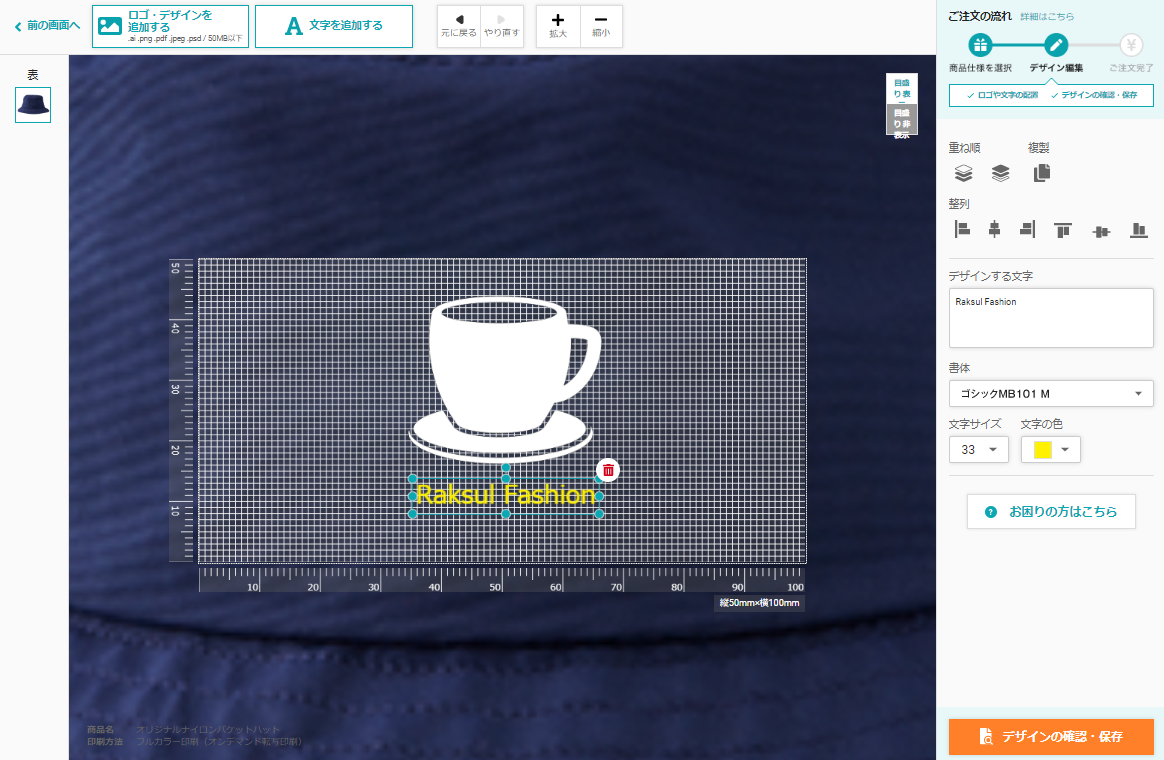Align selection to left edge
The image size is (1164, 760).
pyautogui.click(x=962, y=229)
